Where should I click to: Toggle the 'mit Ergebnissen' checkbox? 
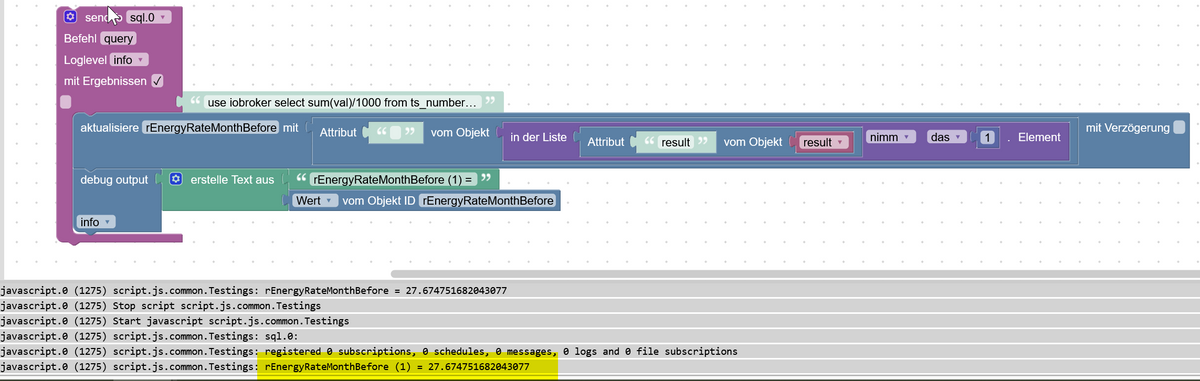(157, 81)
